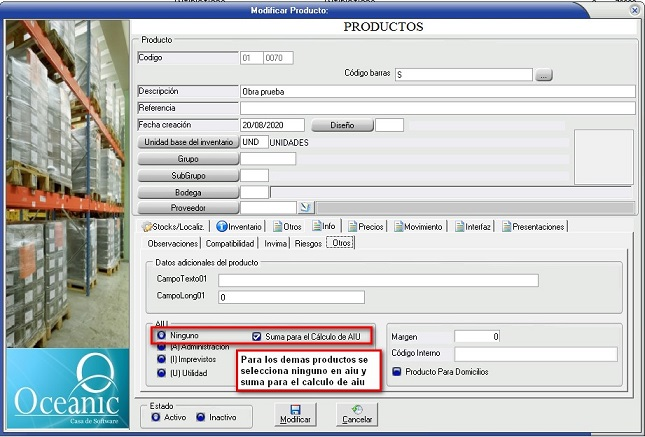Open the SubGrupo selector button

point(188,175)
